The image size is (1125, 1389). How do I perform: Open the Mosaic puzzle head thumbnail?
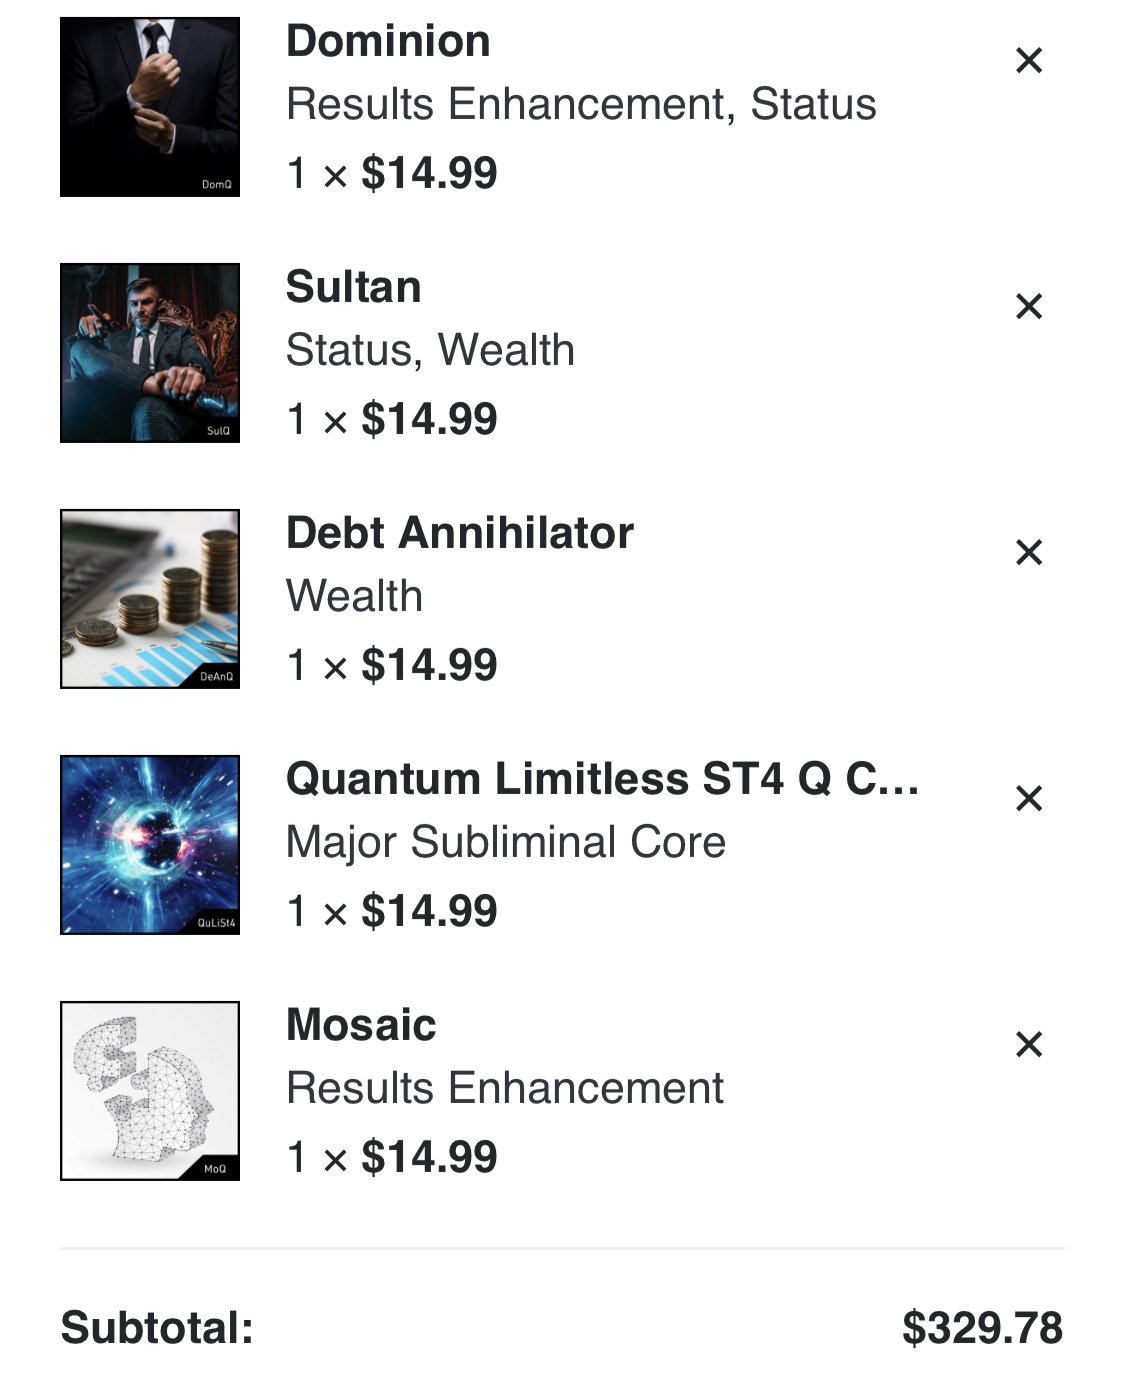point(150,1091)
